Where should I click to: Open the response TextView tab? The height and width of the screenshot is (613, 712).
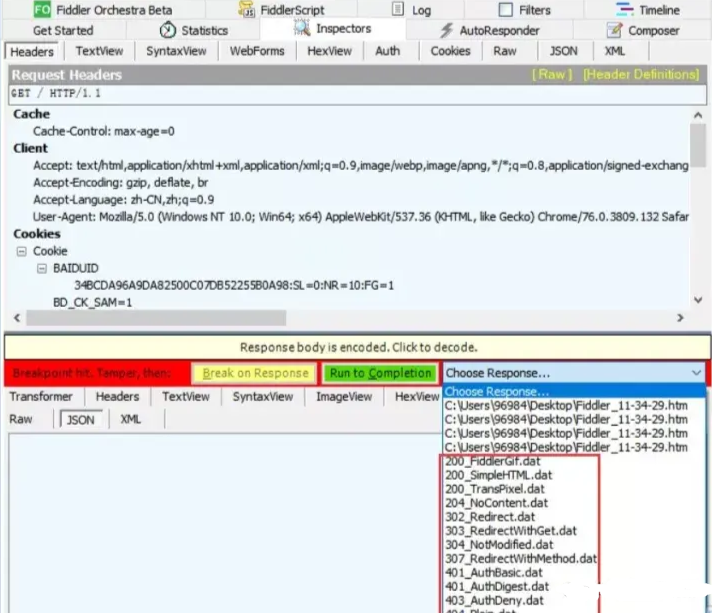point(186,396)
